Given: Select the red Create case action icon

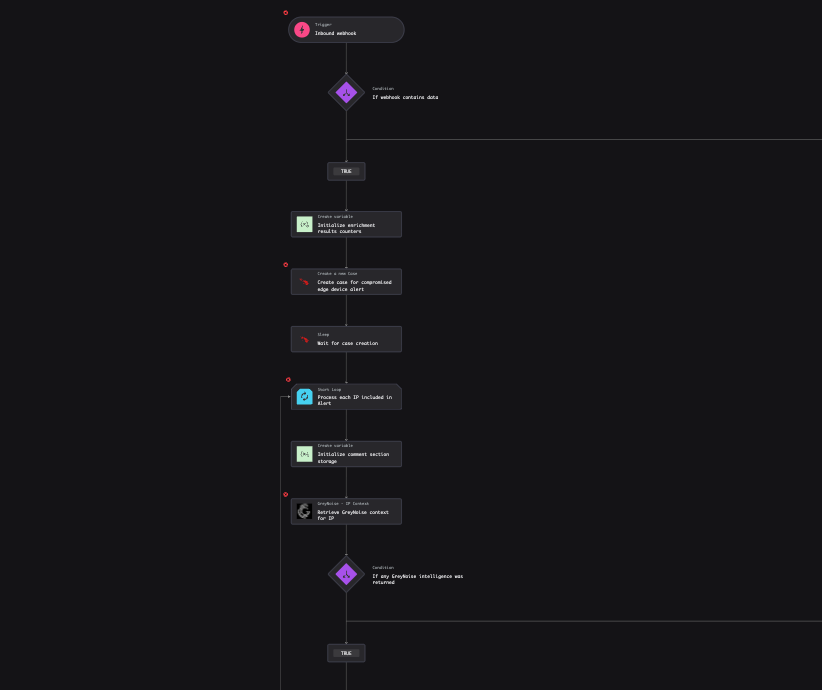Looking at the screenshot, I should click(305, 282).
